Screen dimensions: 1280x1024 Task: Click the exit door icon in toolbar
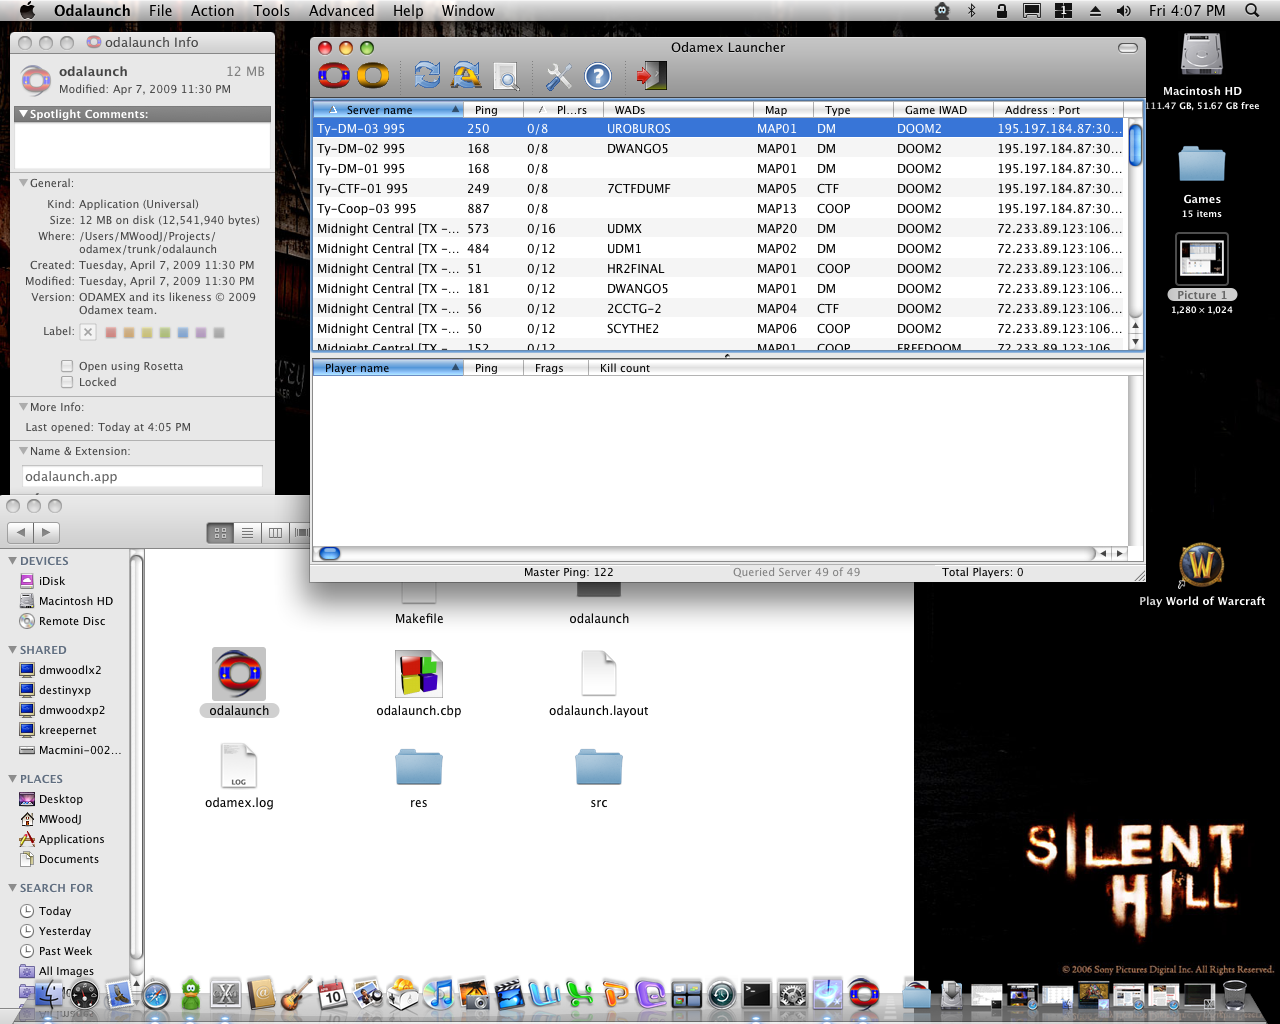coord(651,76)
